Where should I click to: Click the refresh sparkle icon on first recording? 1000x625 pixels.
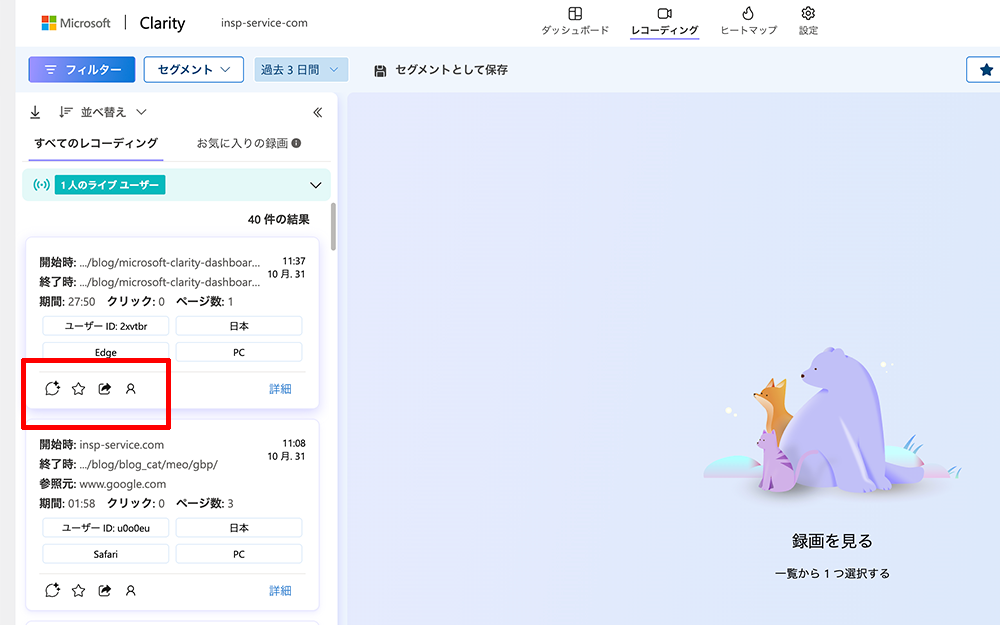tap(53, 389)
